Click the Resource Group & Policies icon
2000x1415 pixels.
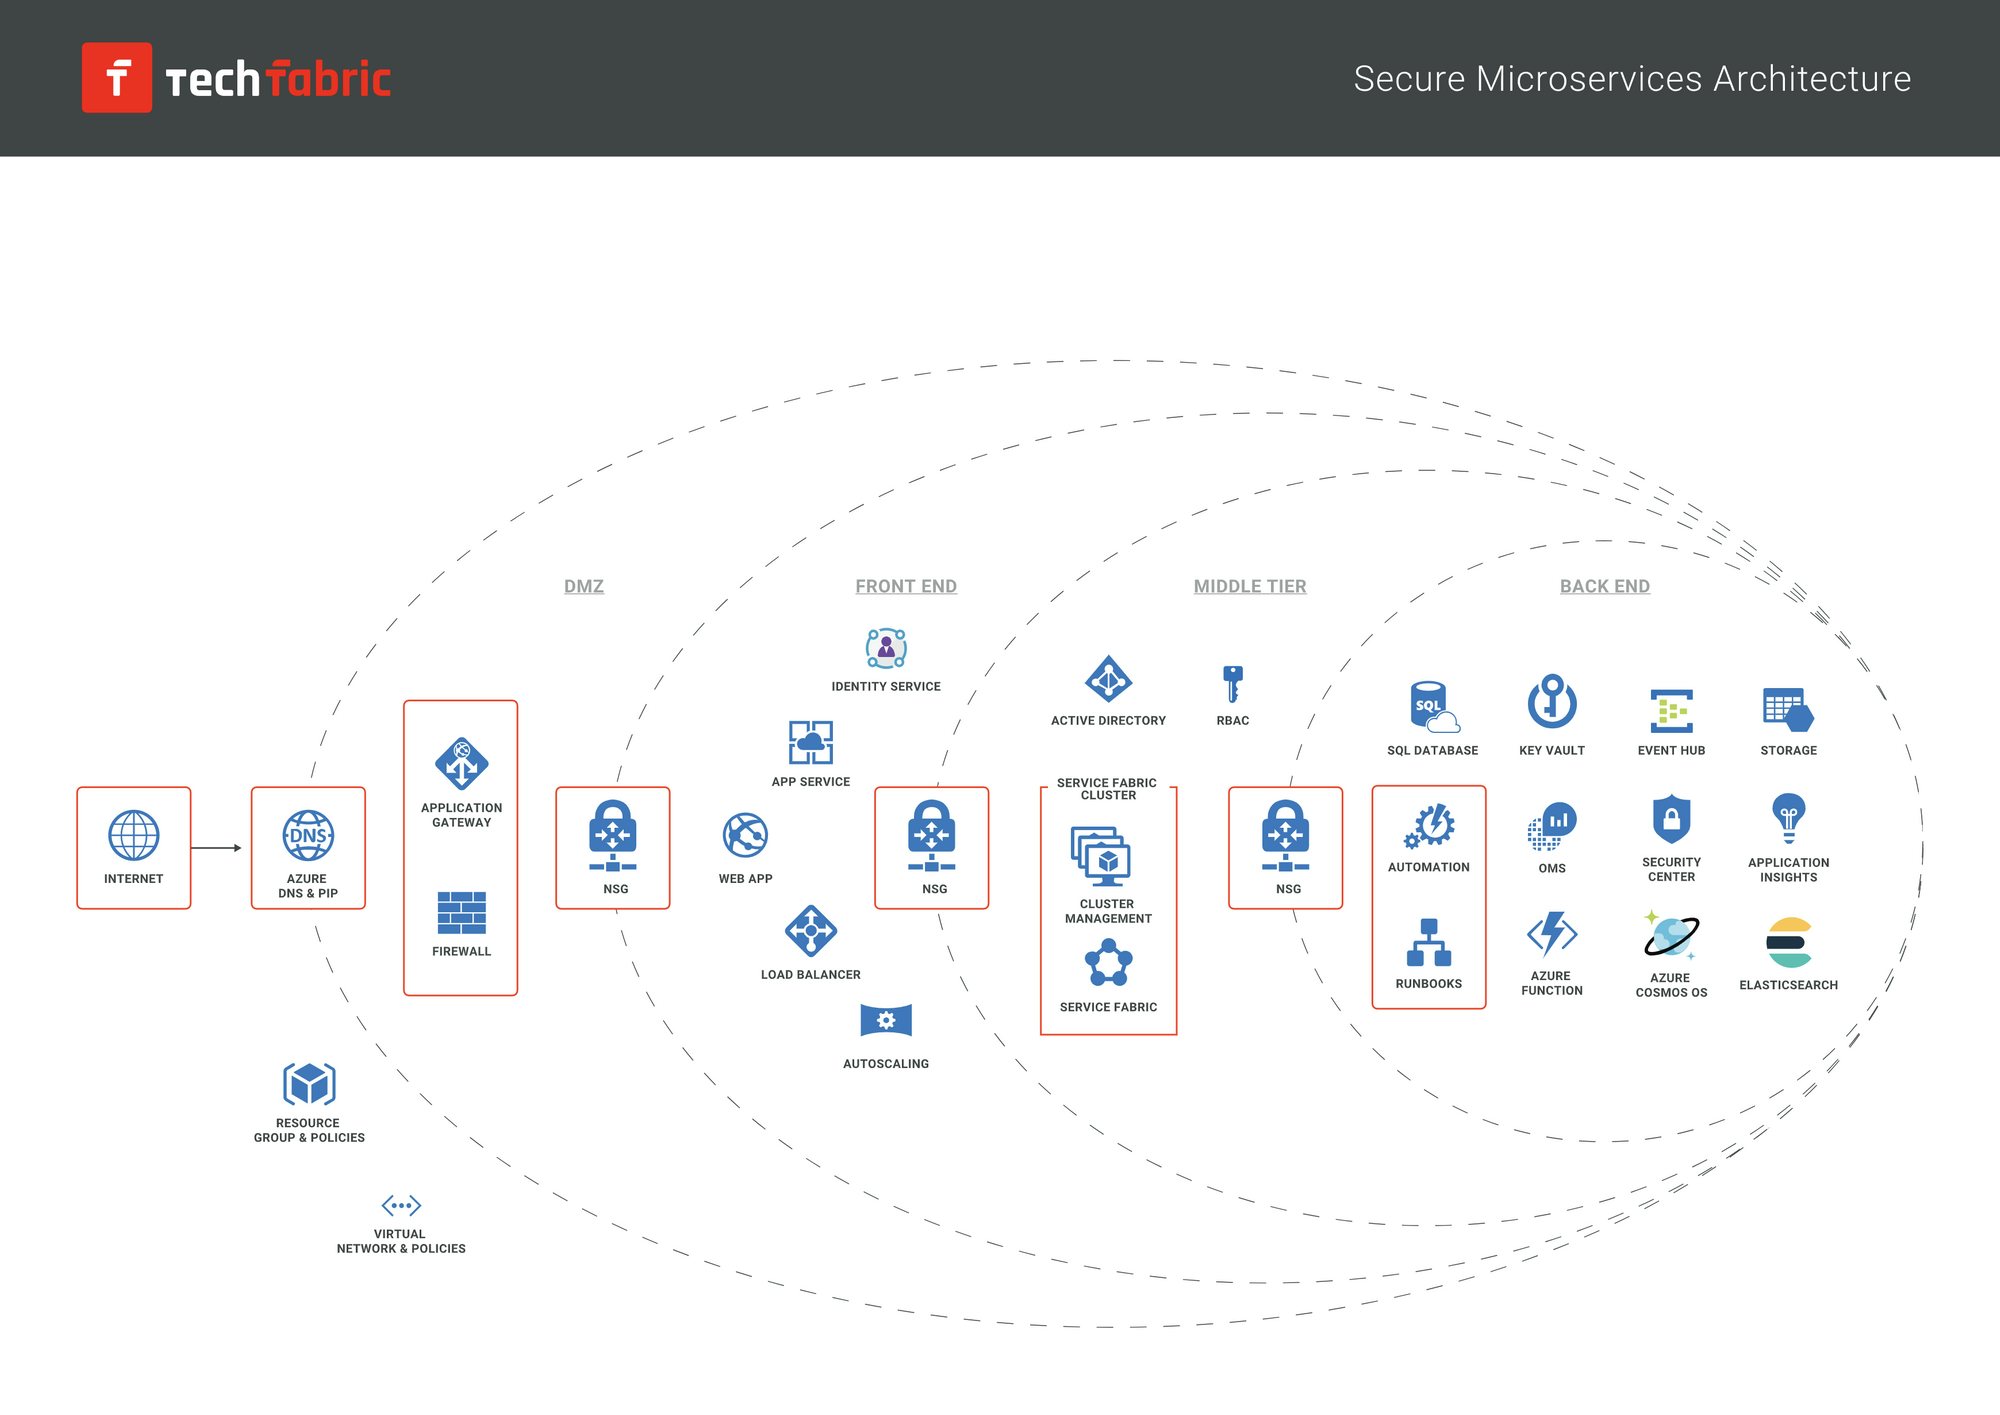click(x=309, y=1084)
